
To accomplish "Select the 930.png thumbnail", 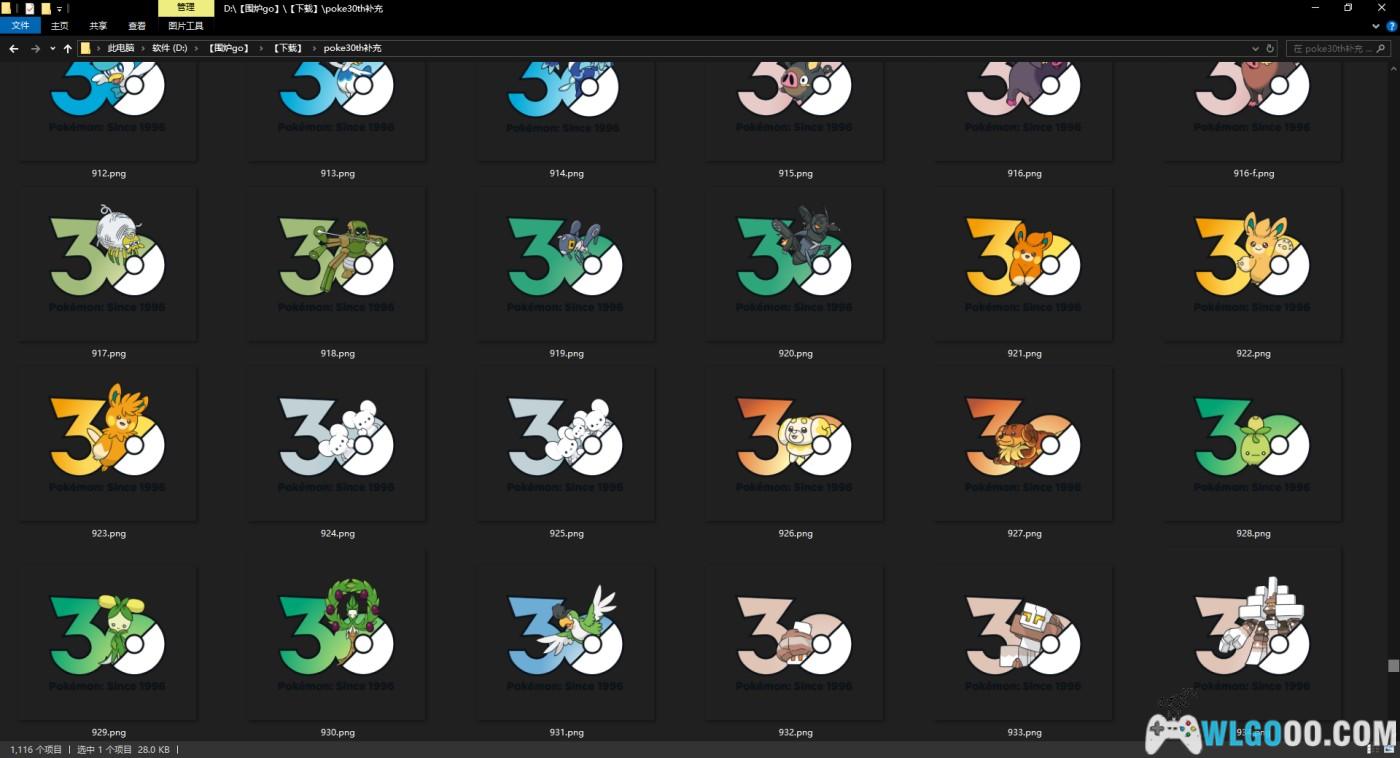I will [x=337, y=651].
